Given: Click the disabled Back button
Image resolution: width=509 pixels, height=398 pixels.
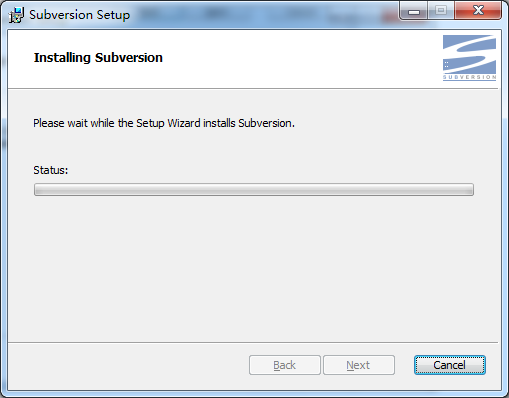Looking at the screenshot, I should (x=285, y=365).
